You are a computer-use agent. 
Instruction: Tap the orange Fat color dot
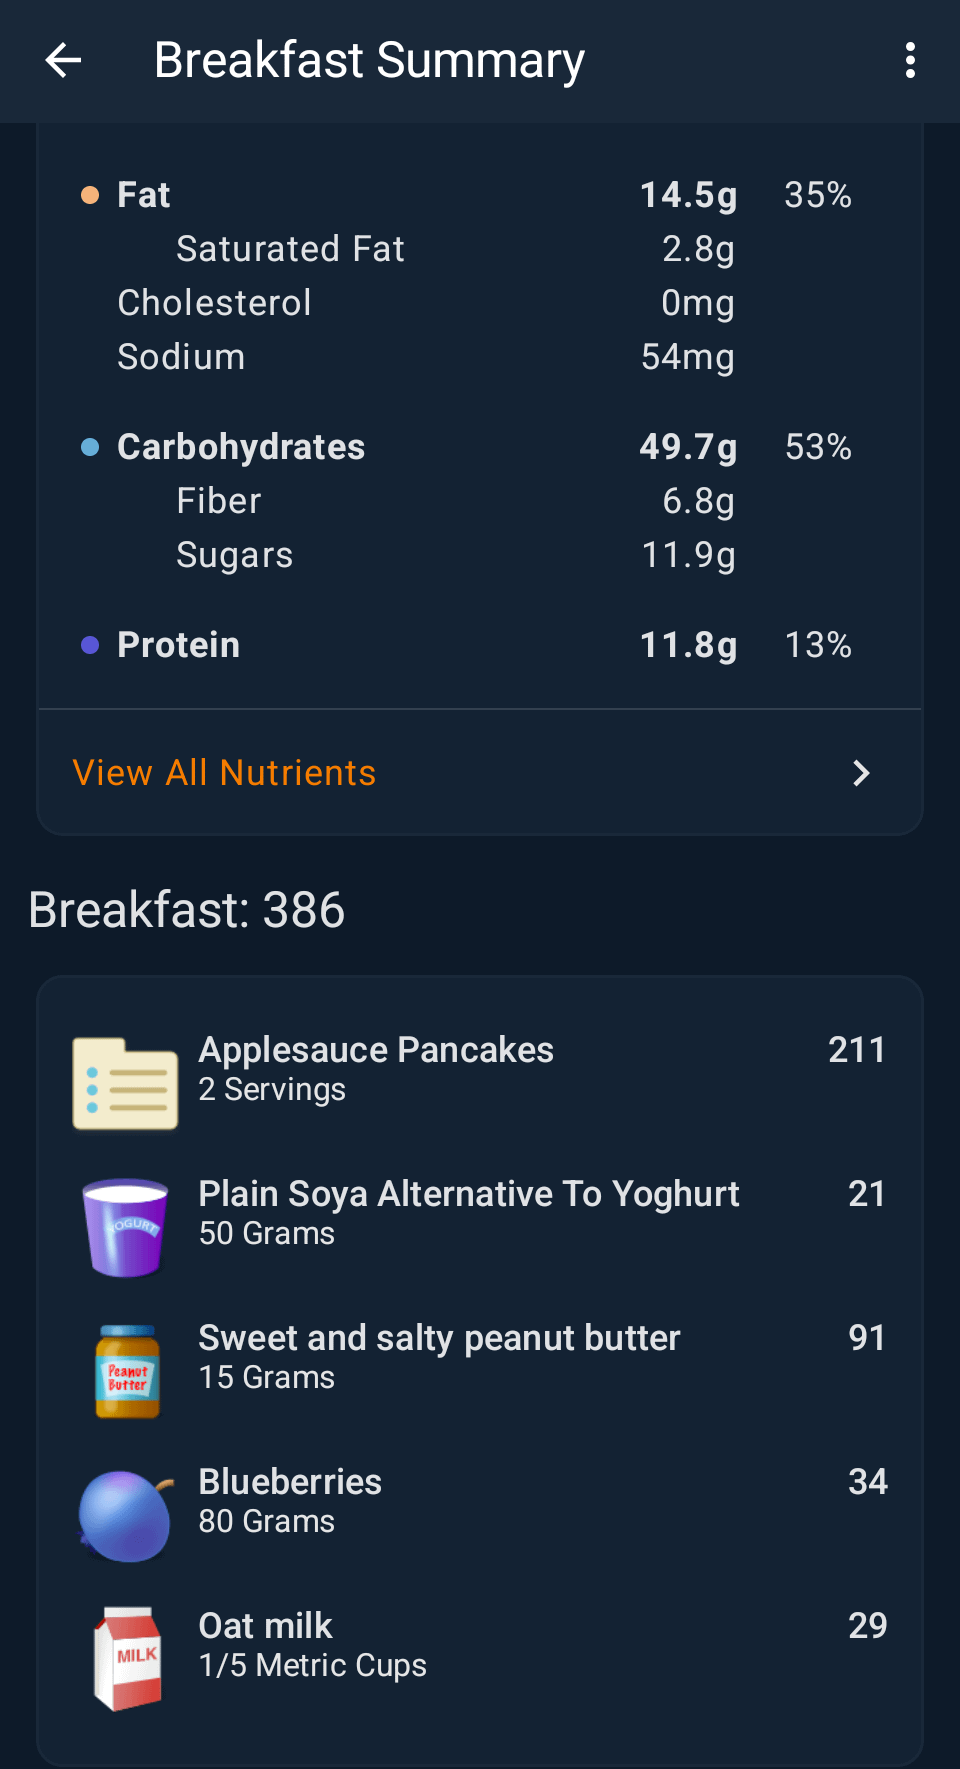pos(90,195)
